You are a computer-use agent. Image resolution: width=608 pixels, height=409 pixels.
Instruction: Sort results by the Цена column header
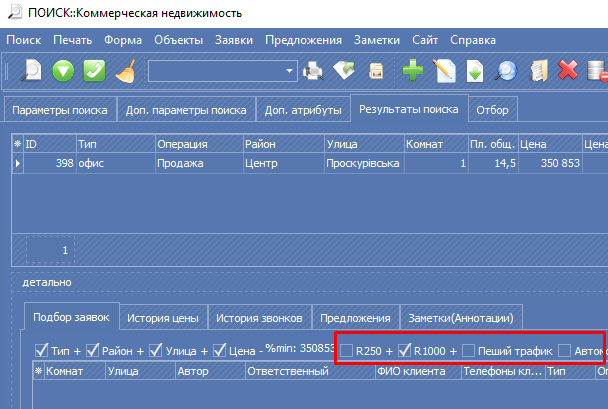point(562,144)
